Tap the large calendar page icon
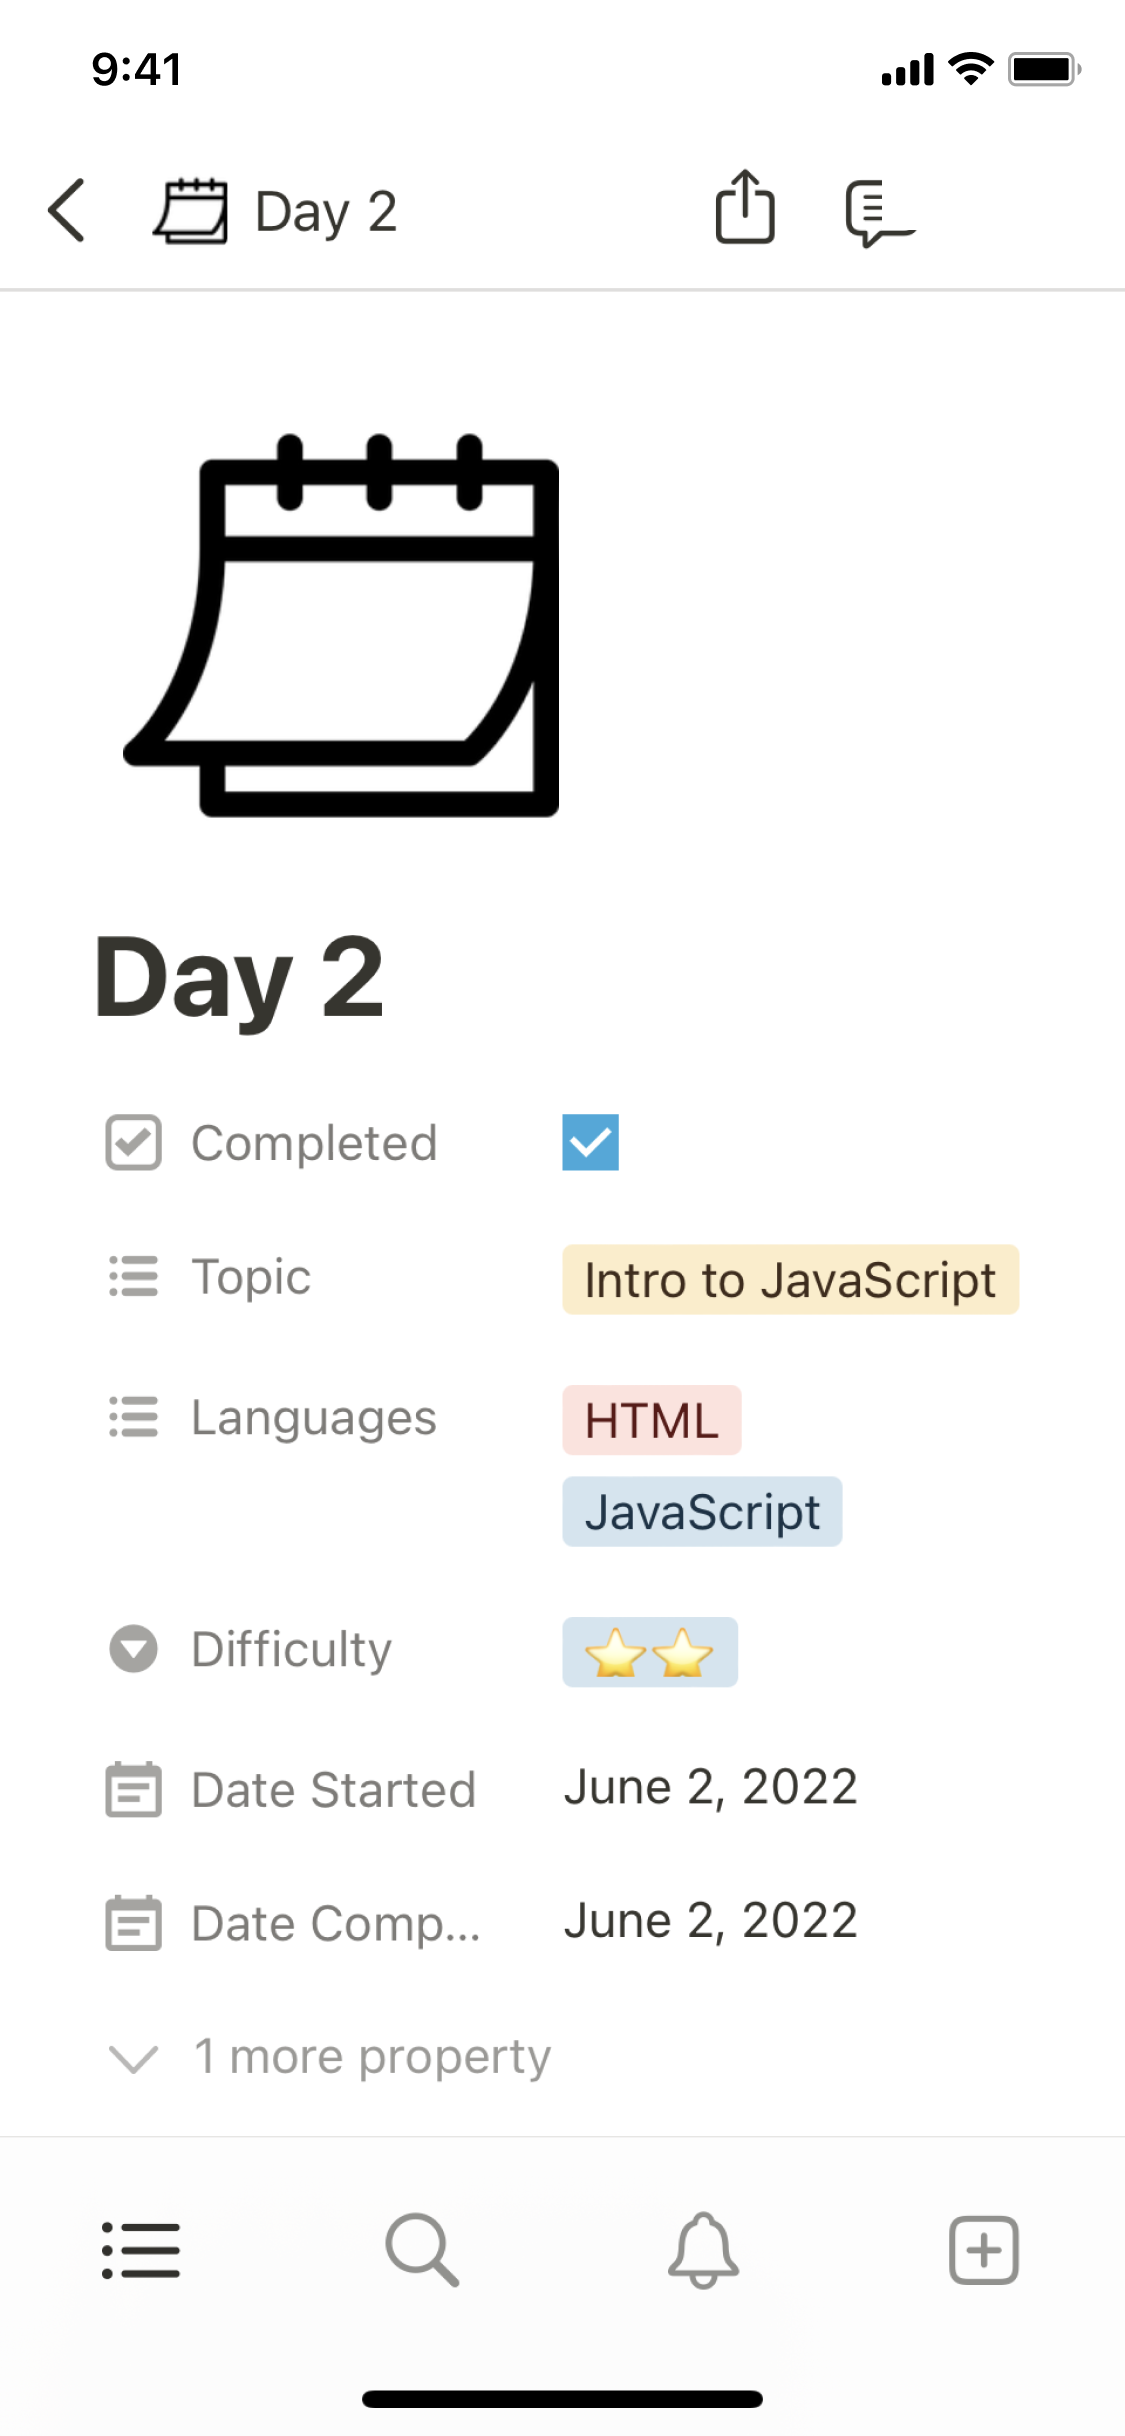 coord(342,627)
